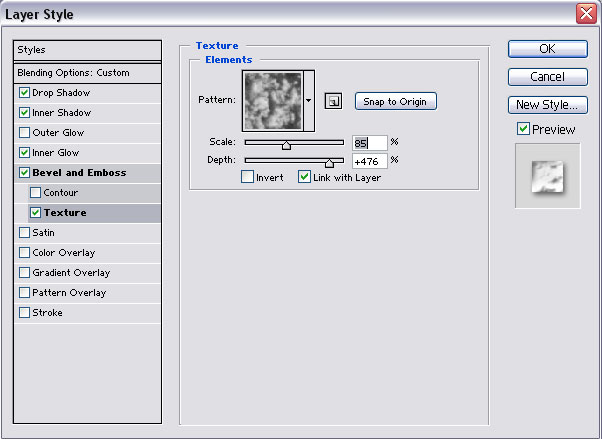
Task: Open the Satin settings label
Action: coord(43,232)
